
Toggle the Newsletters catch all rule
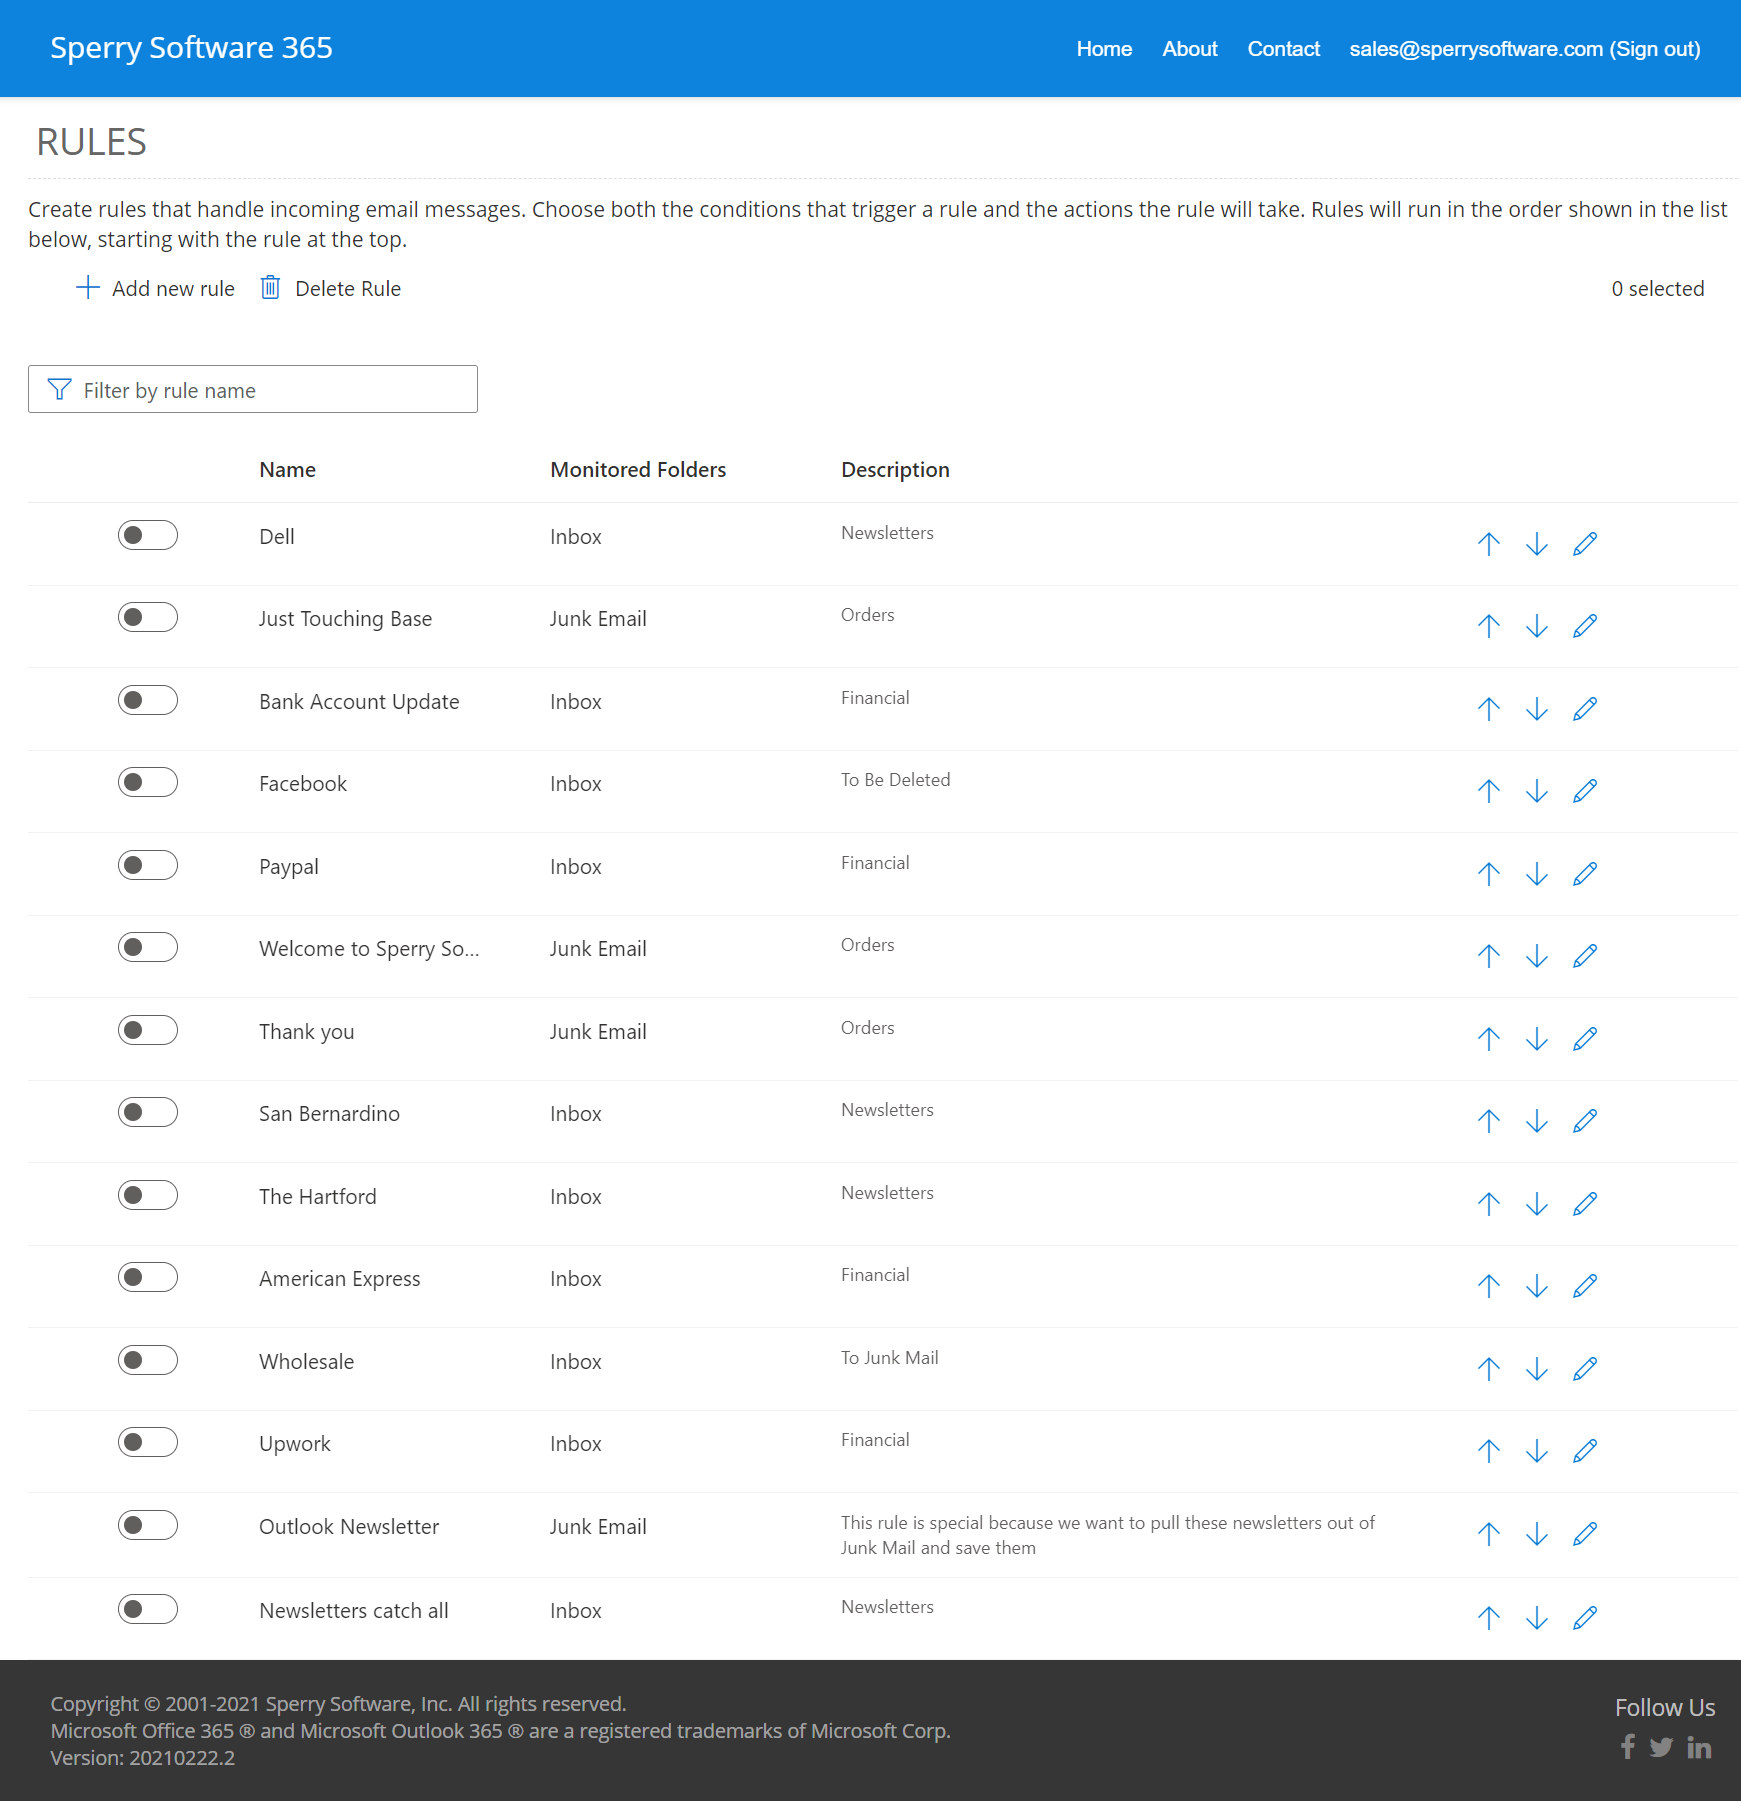pyautogui.click(x=148, y=1609)
